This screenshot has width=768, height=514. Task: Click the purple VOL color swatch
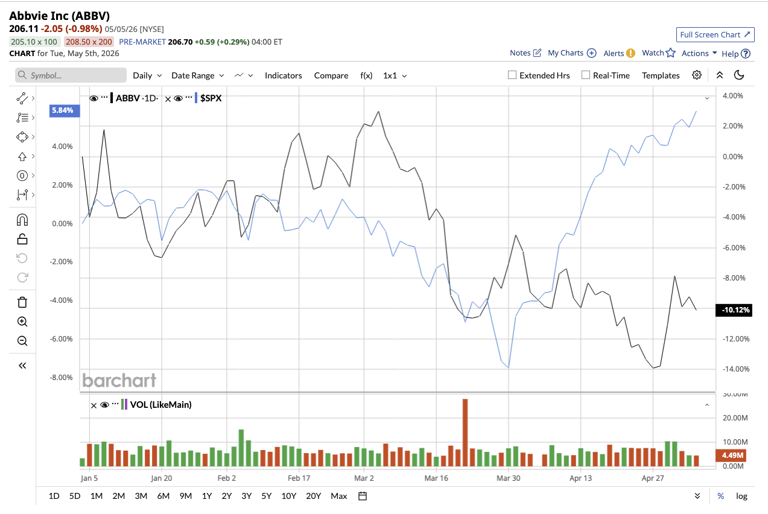(x=126, y=405)
